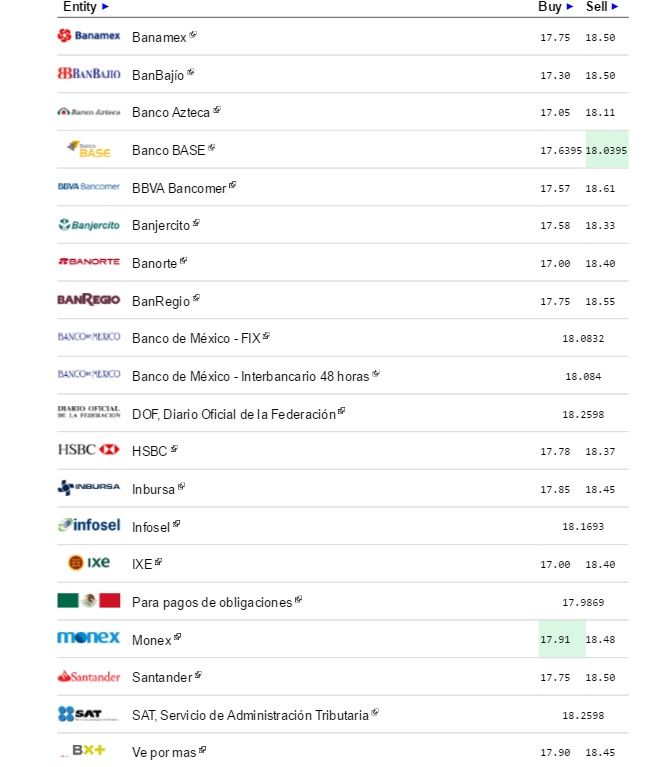Screen dimensions: 671x767
Task: Click the Infosel logo icon
Action: (89, 525)
